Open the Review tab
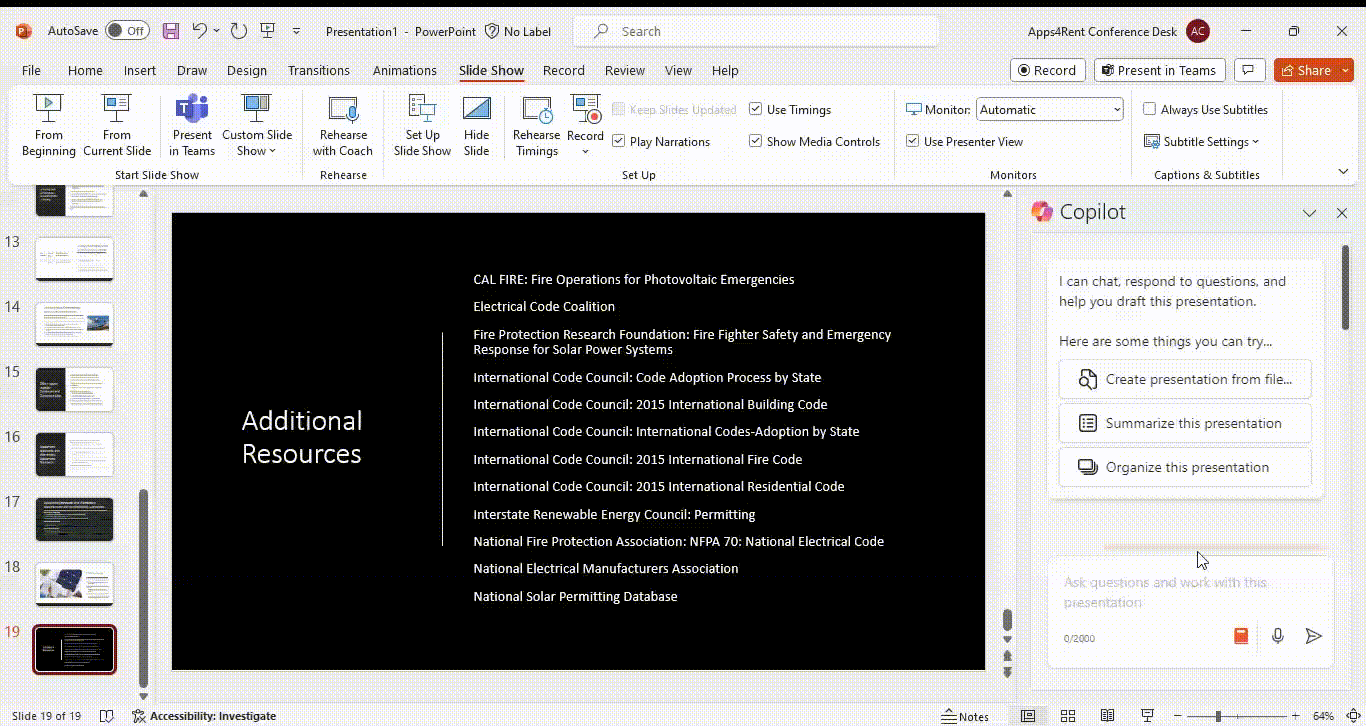 click(x=624, y=70)
